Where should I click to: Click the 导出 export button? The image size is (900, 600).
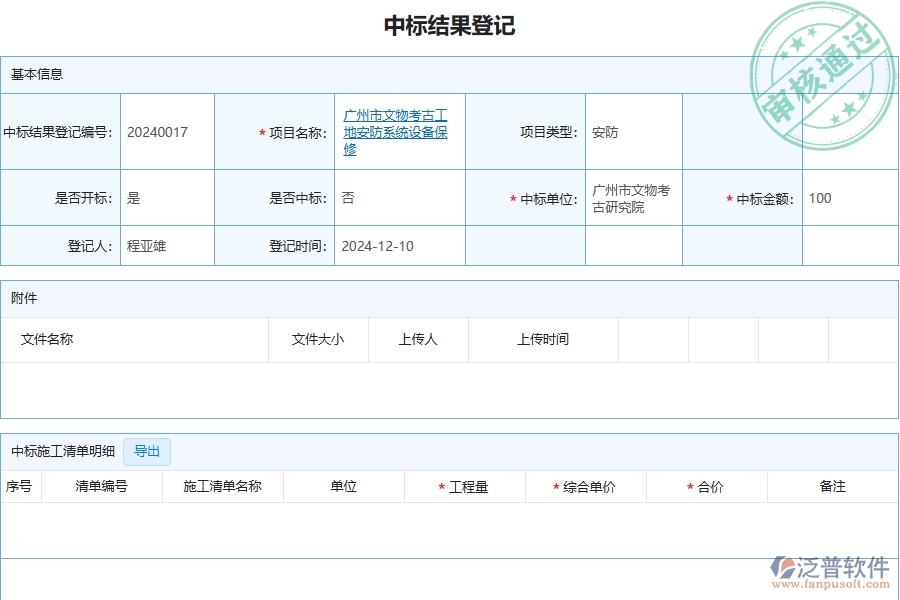click(146, 451)
